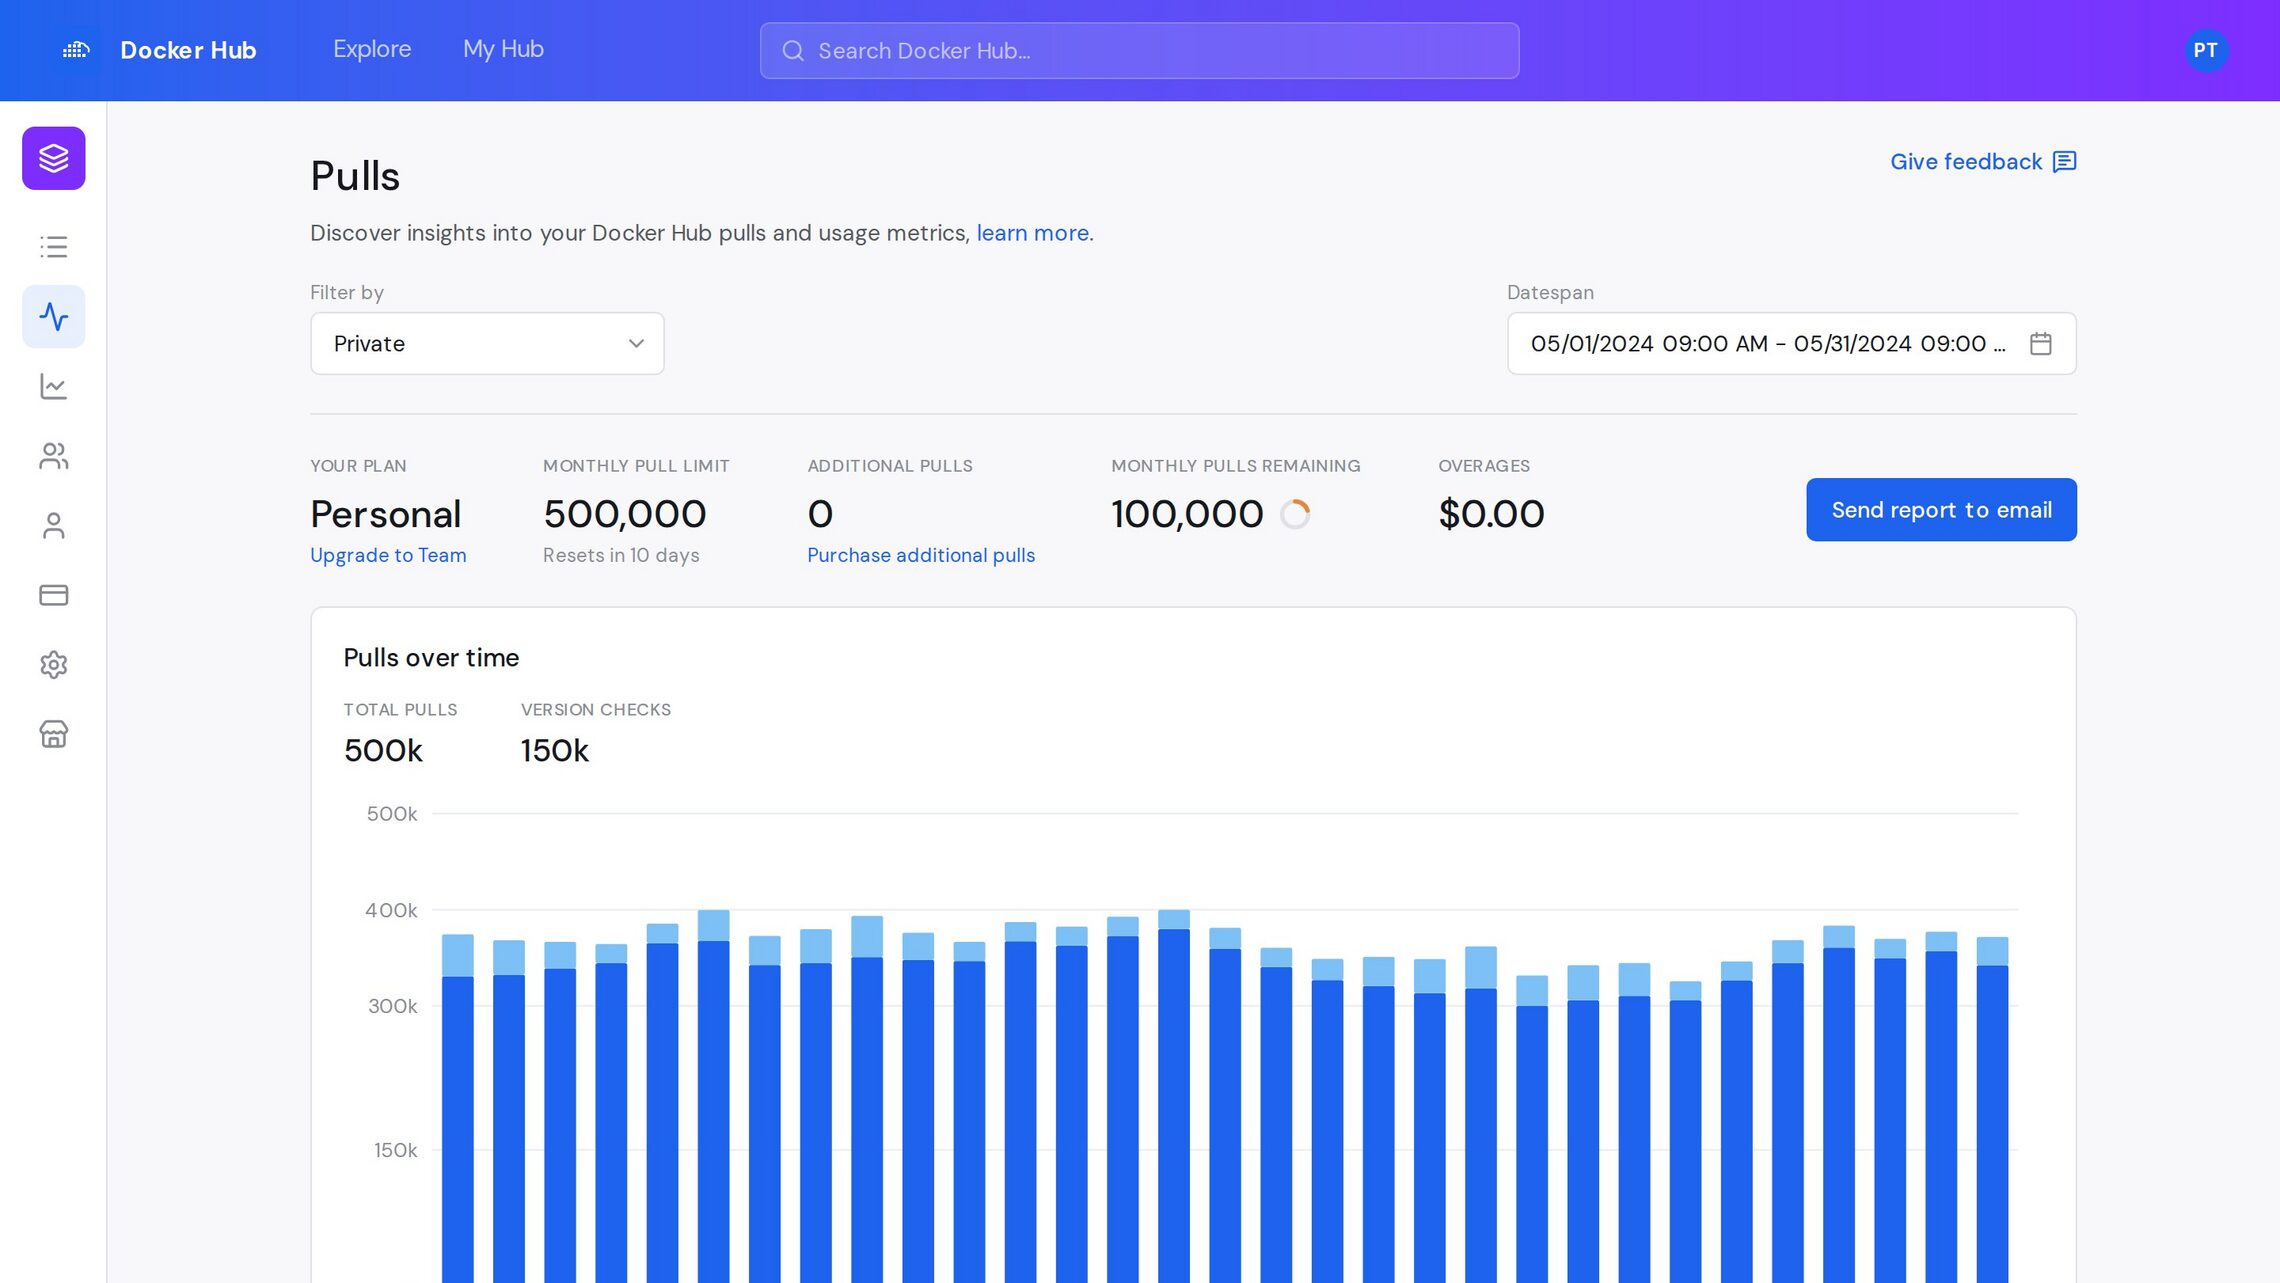Viewport: 2280px width, 1283px height.
Task: Click the Pulls page heading
Action: click(355, 176)
